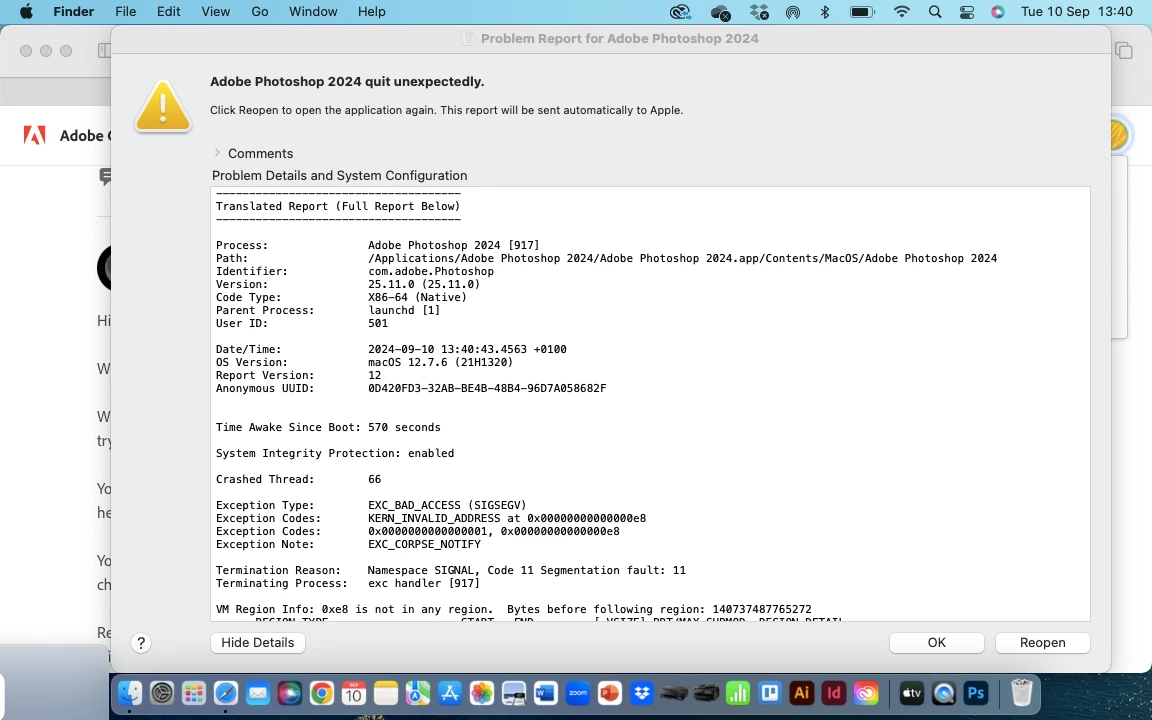Open Launchpad in the Dock
The image size is (1152, 720).
pyautogui.click(x=194, y=693)
